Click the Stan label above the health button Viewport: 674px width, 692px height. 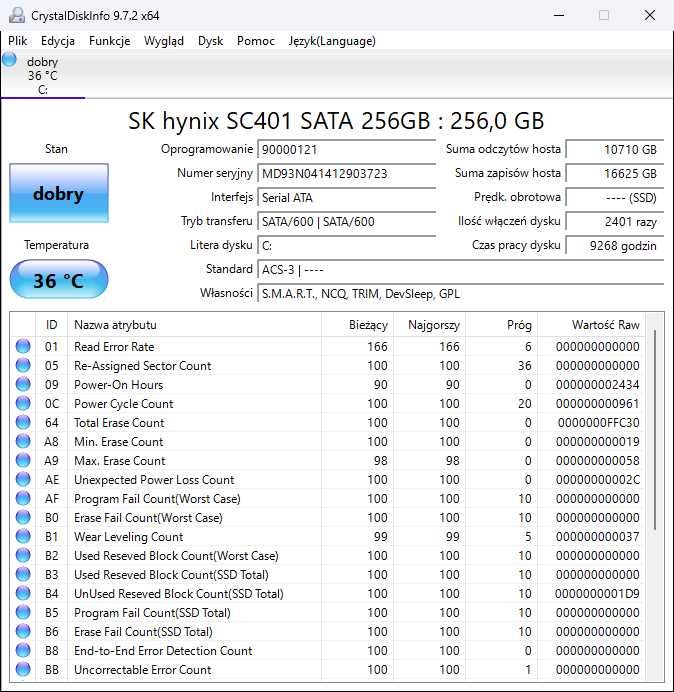tap(56, 149)
